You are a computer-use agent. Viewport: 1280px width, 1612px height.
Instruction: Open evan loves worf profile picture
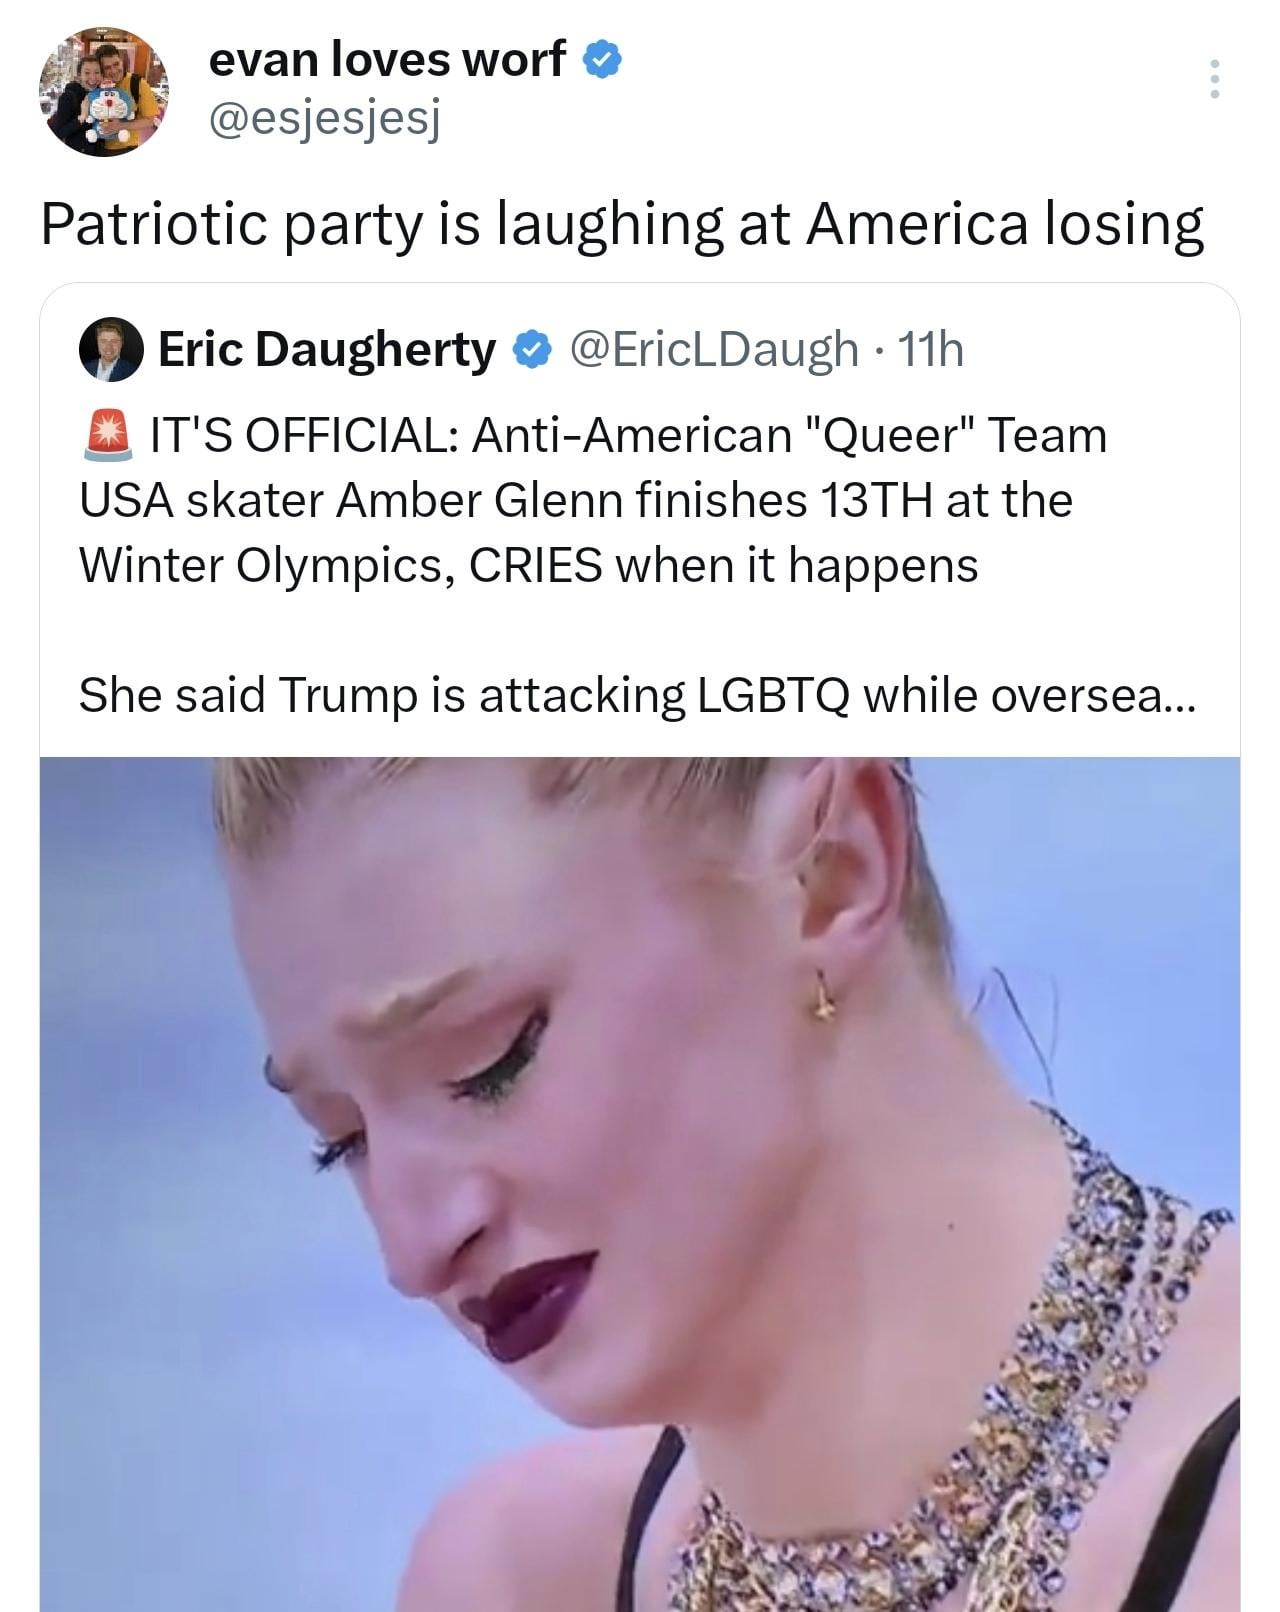104,91
